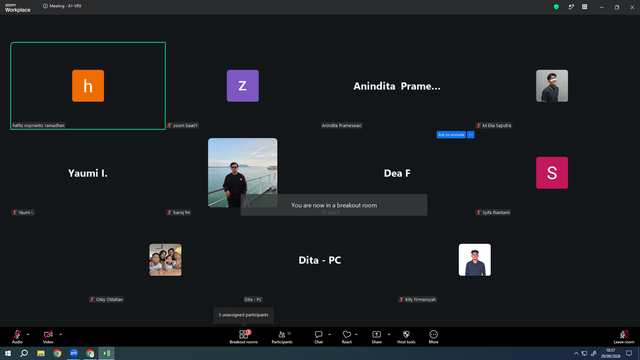The height and width of the screenshot is (360, 640).
Task: Open the Windows Start menu
Action: click(8, 353)
